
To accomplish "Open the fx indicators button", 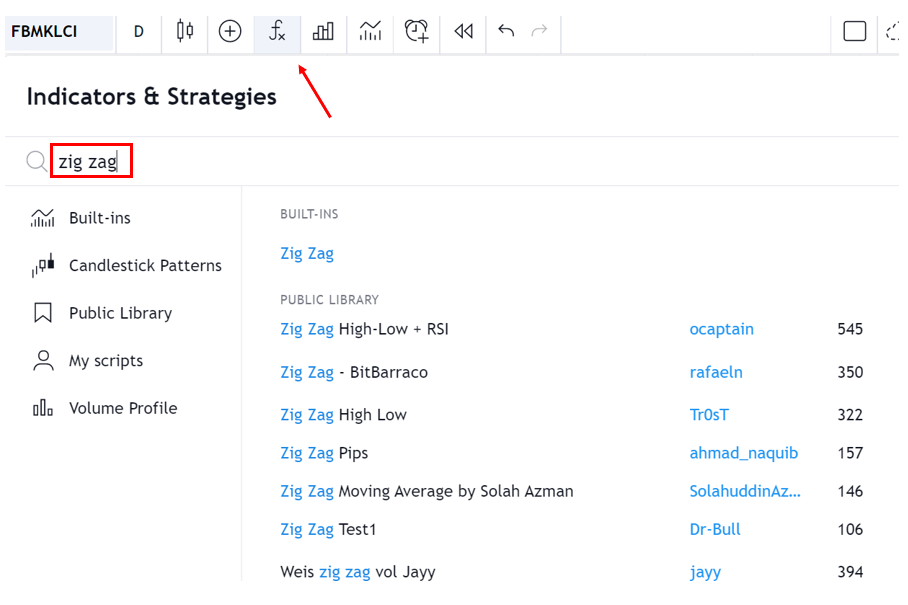I will click(x=277, y=31).
